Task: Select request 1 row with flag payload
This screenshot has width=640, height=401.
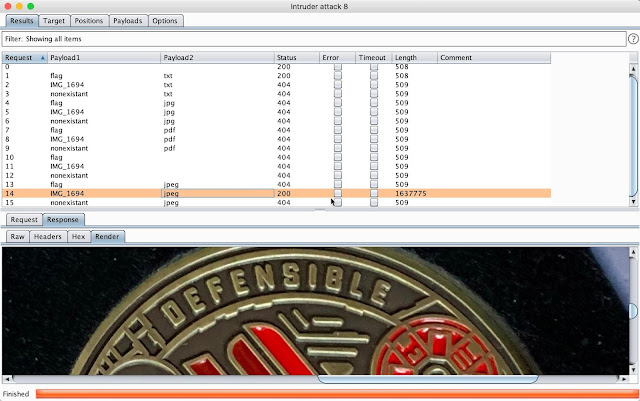Action: pos(276,76)
